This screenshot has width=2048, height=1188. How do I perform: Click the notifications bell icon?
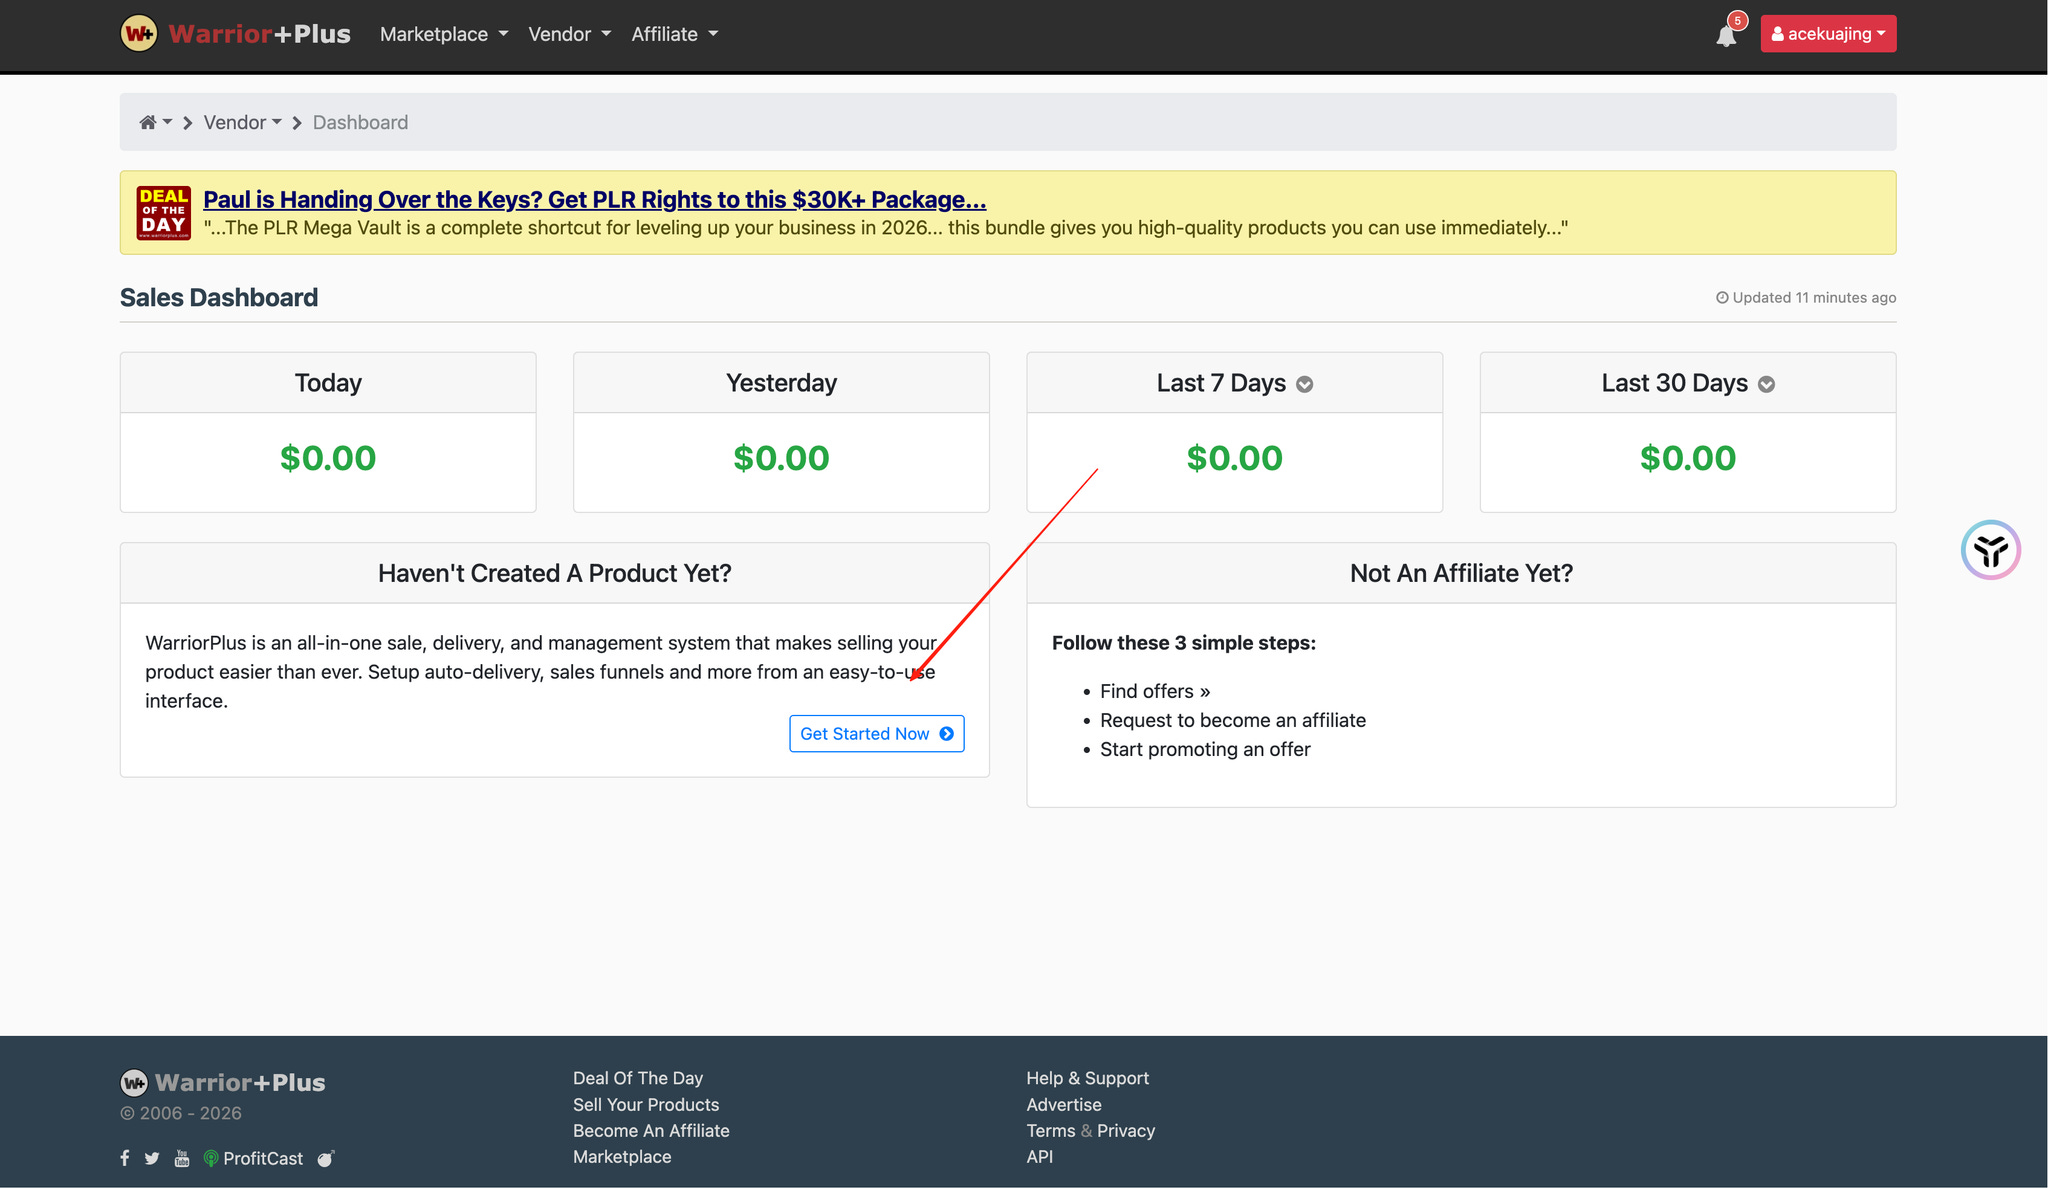click(x=1726, y=37)
